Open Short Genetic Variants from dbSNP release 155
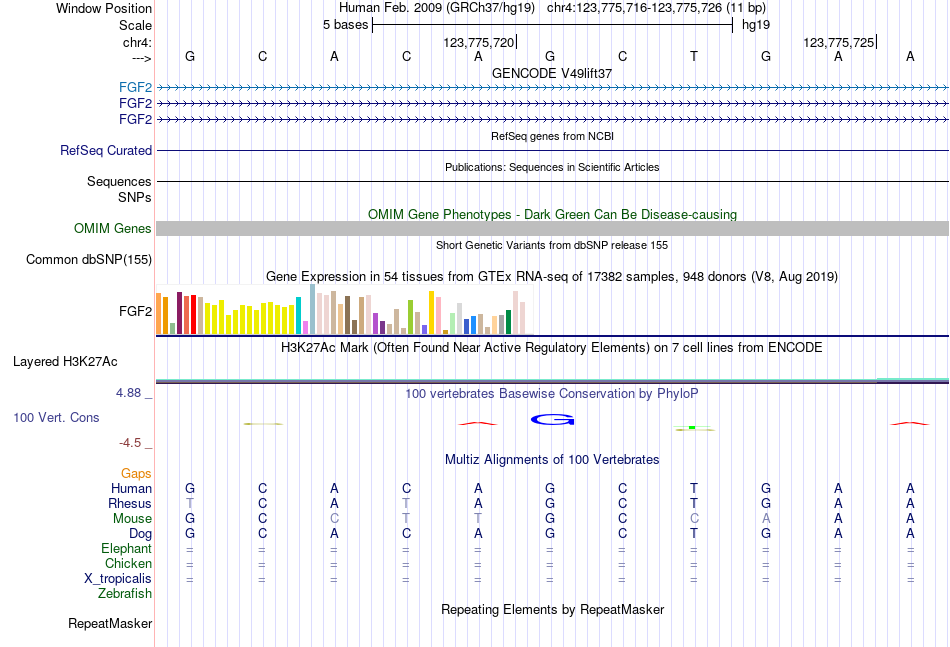950x647 pixels. 552,245
